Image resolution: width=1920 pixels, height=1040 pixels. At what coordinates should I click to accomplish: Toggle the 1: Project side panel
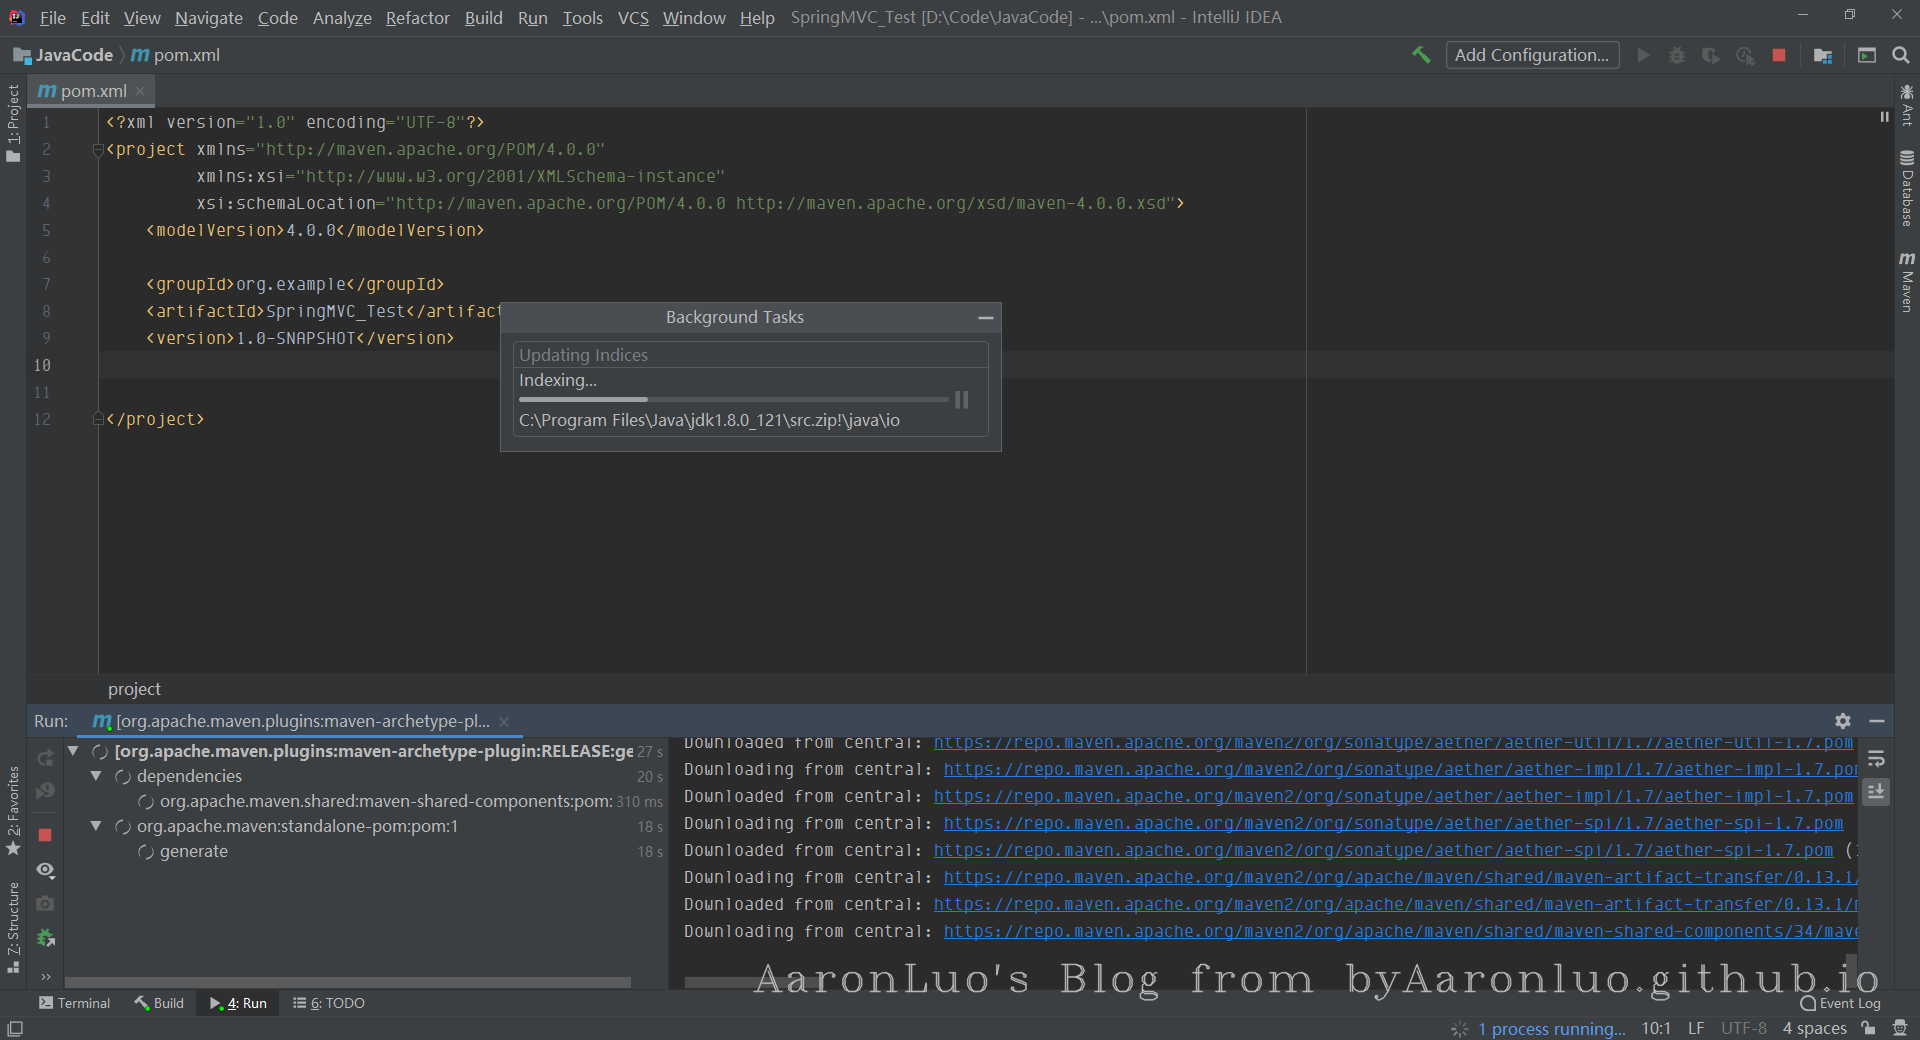coord(13,122)
